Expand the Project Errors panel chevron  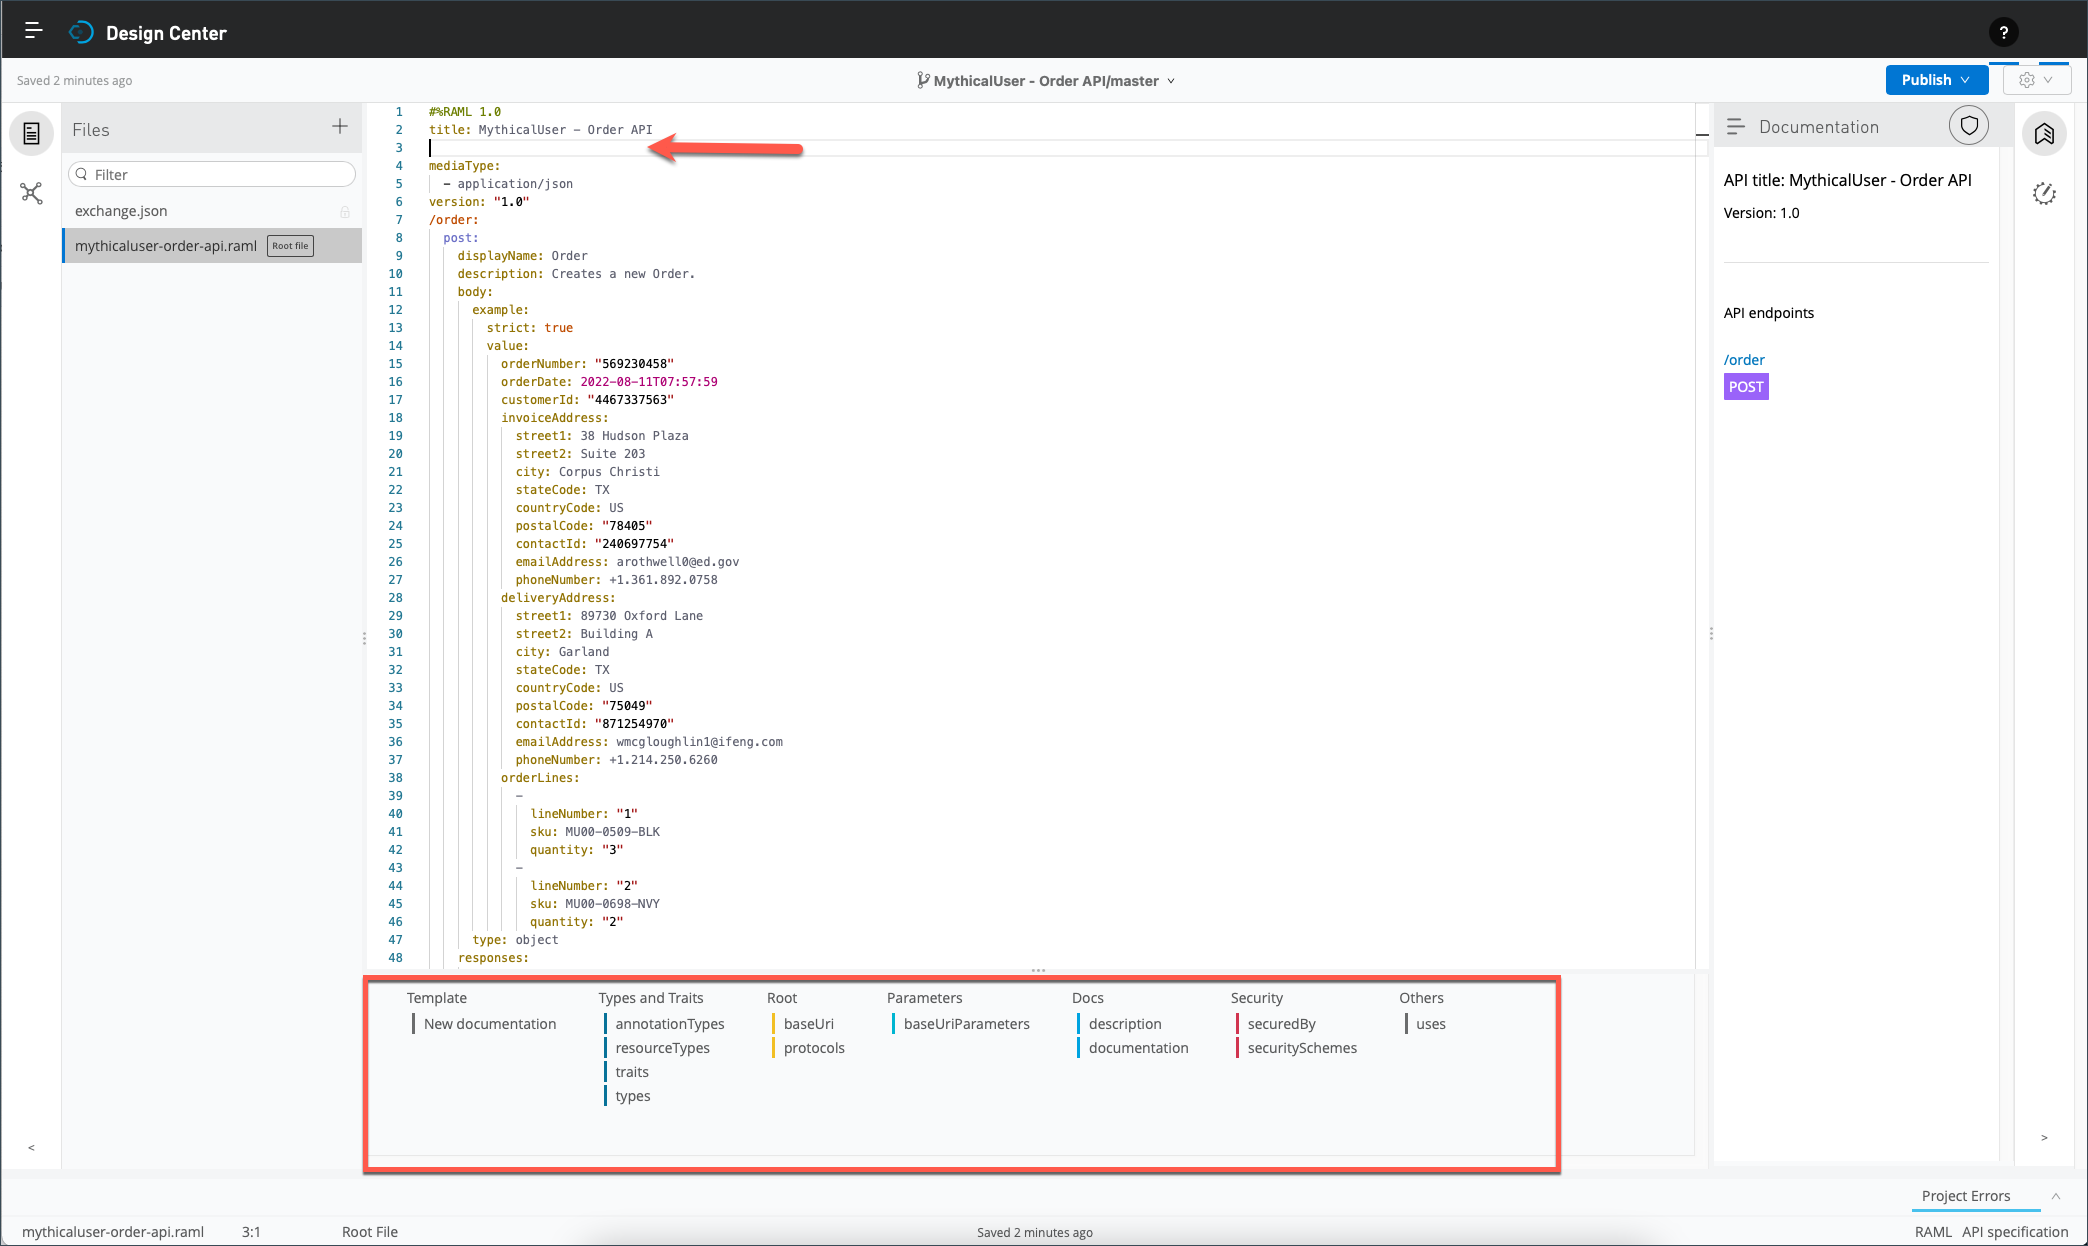[x=2056, y=1196]
